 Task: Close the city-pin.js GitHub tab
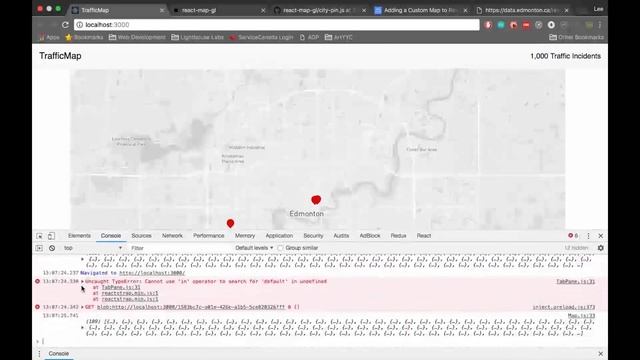pos(364,10)
